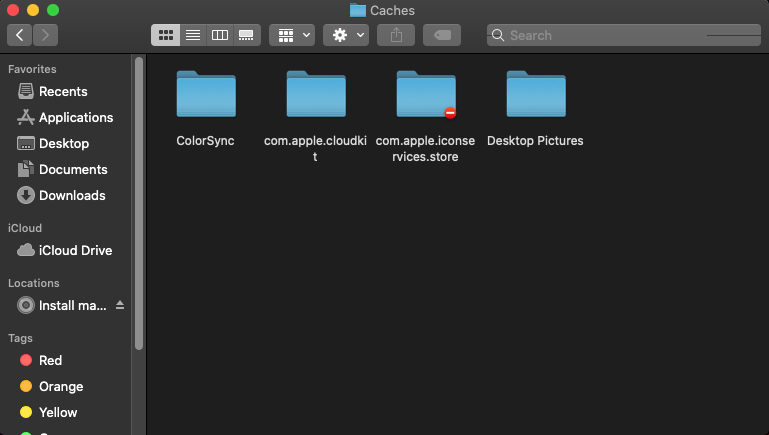
Task: Click the Caches folder icon in title bar
Action: coord(358,10)
